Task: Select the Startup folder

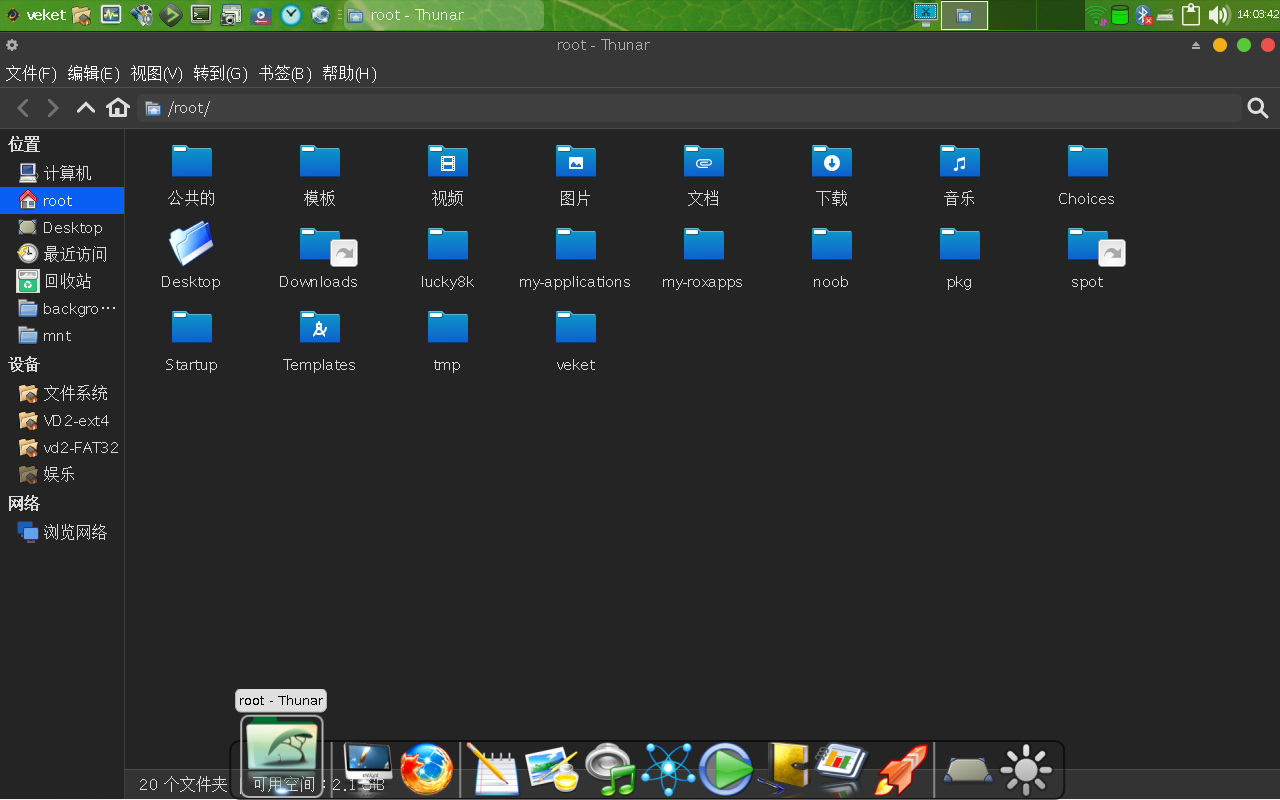Action: (191, 340)
